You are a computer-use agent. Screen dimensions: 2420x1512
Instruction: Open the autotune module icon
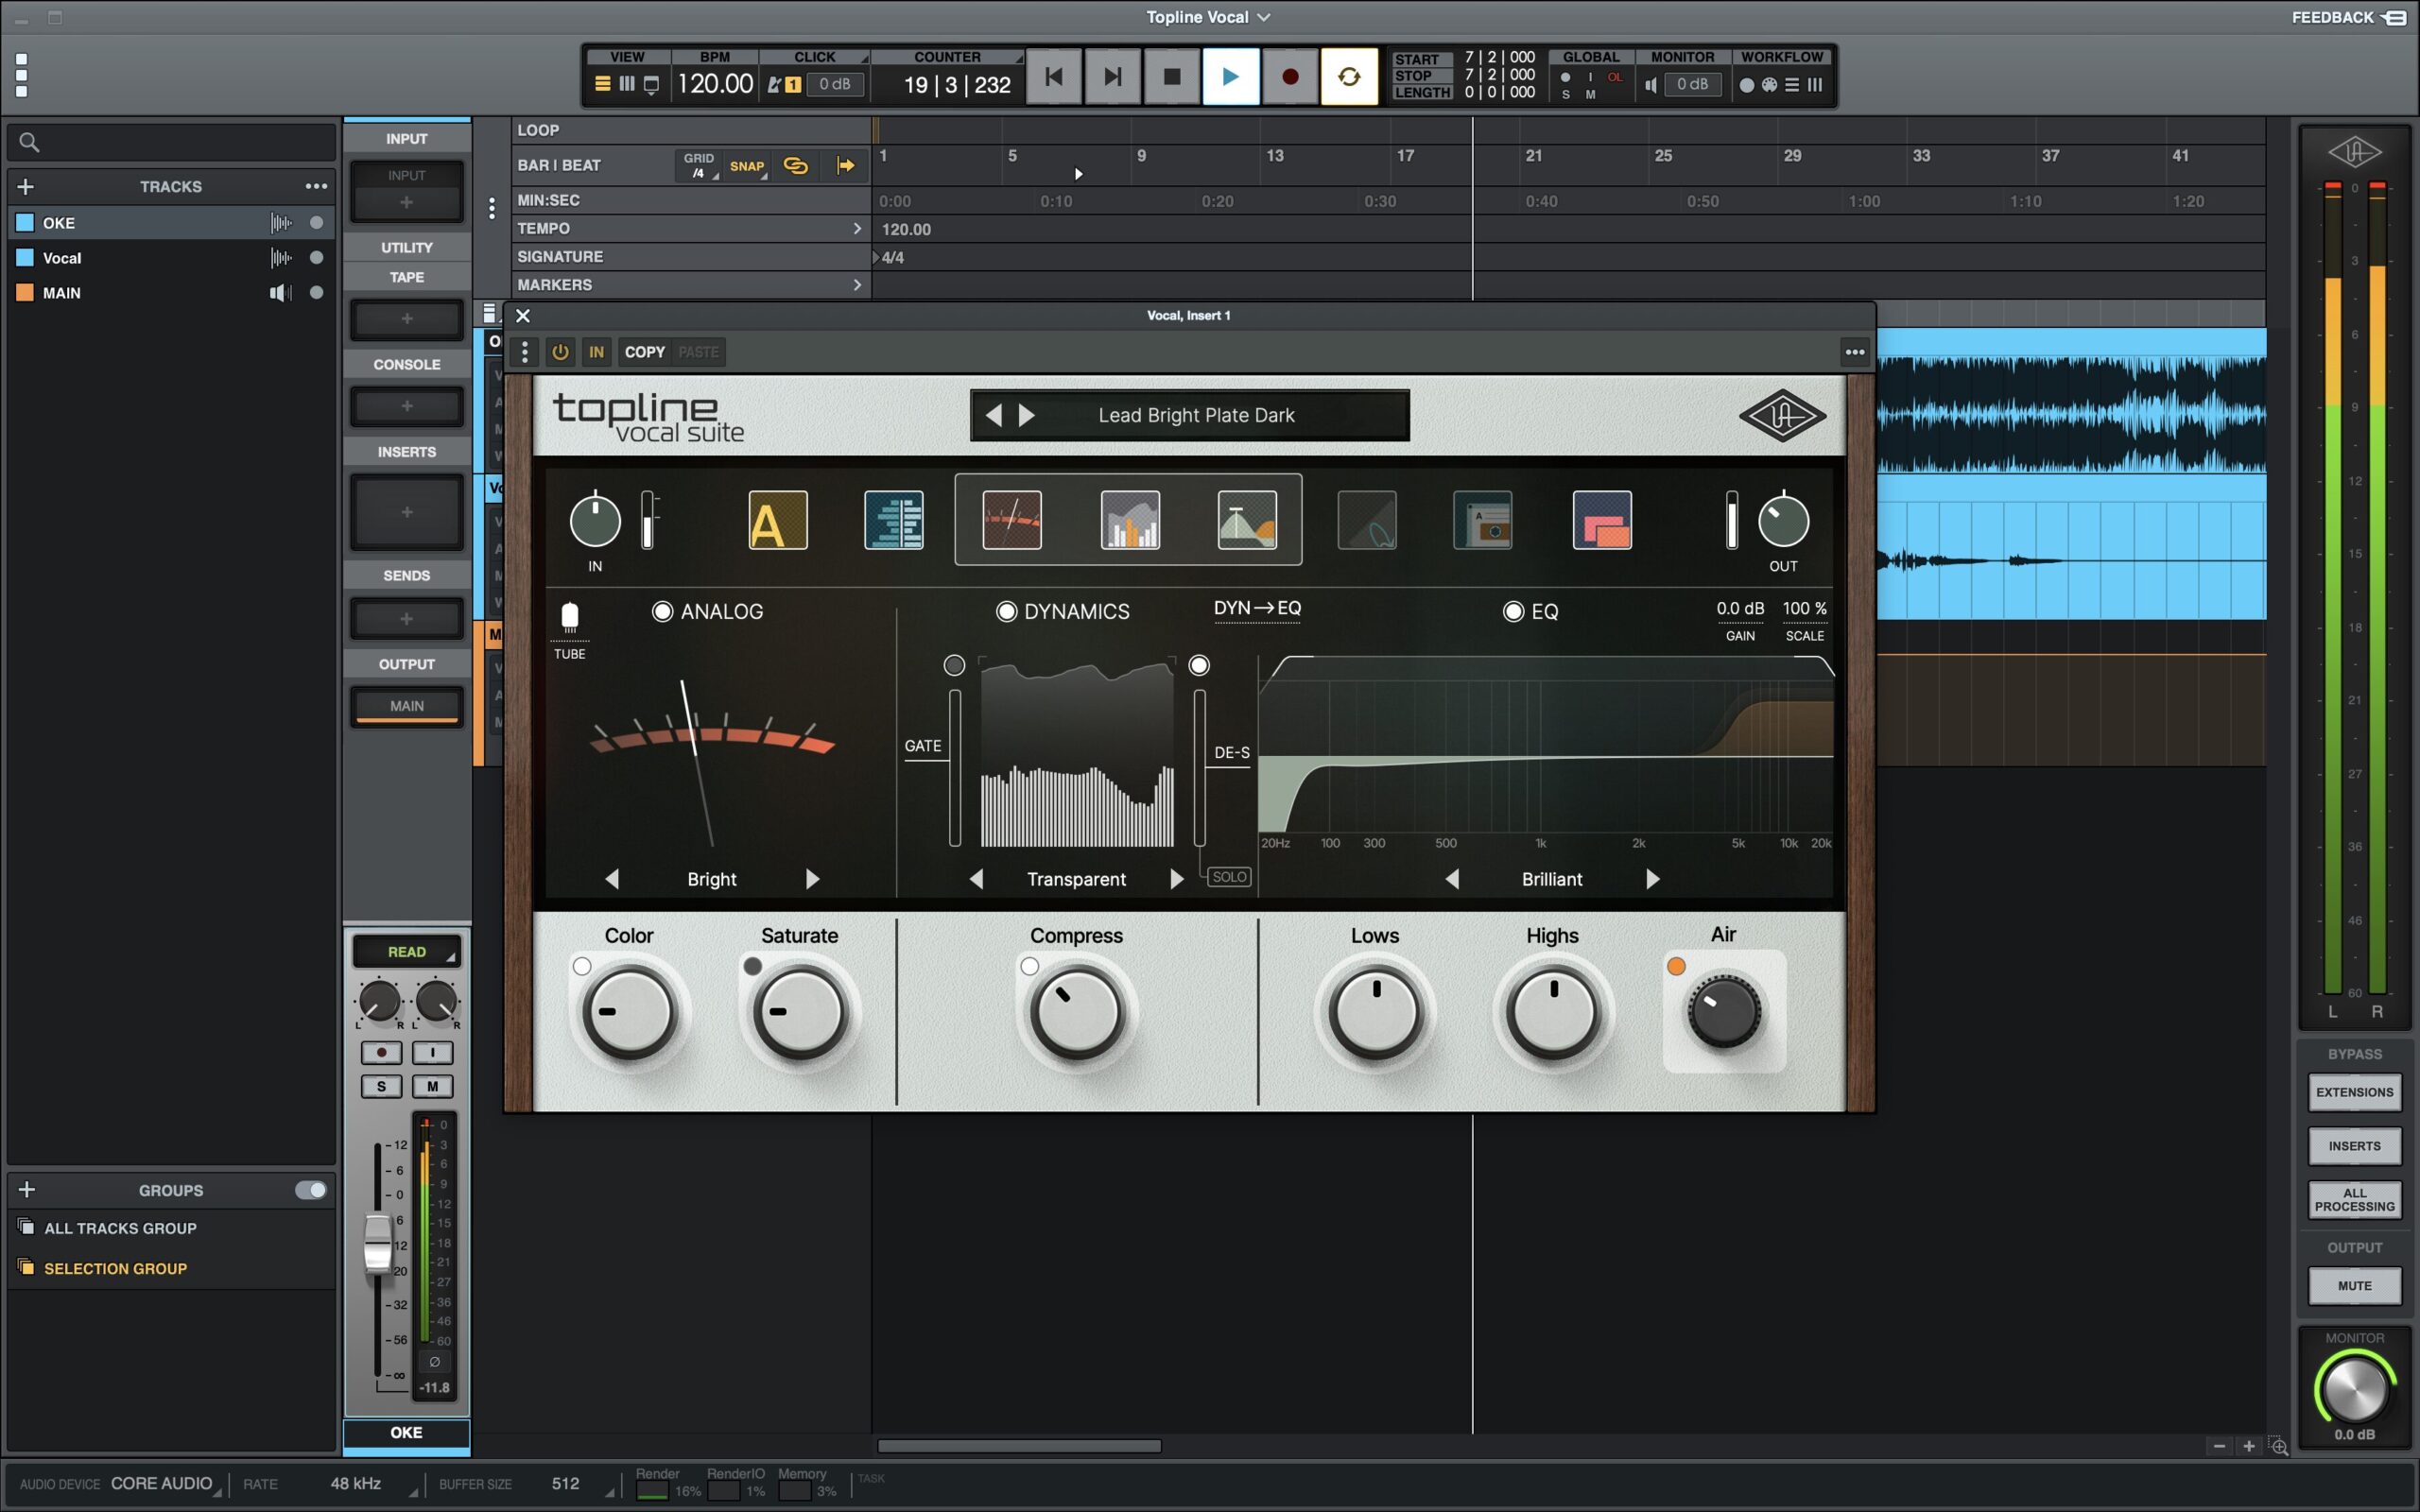(x=777, y=520)
